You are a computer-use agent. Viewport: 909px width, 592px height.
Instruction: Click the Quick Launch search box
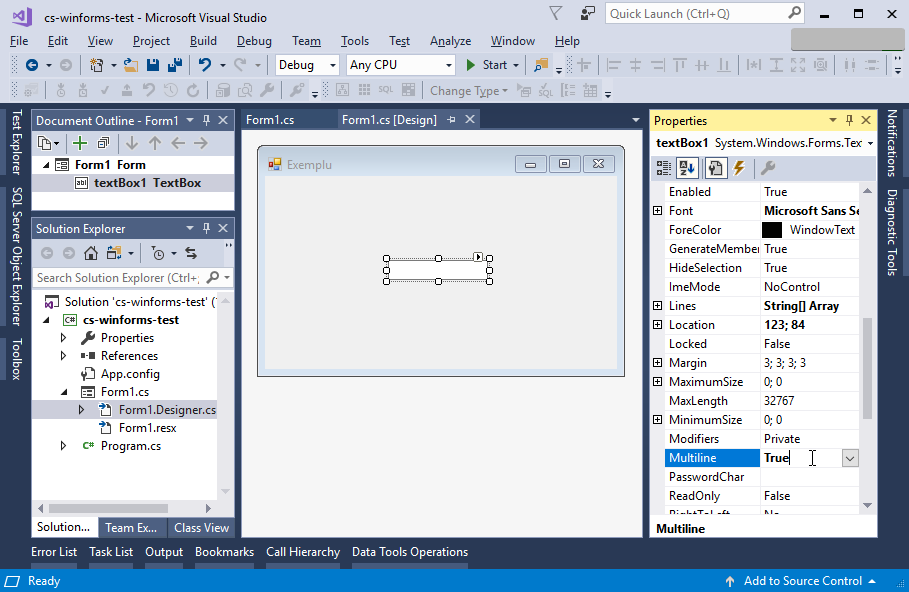[x=704, y=13]
